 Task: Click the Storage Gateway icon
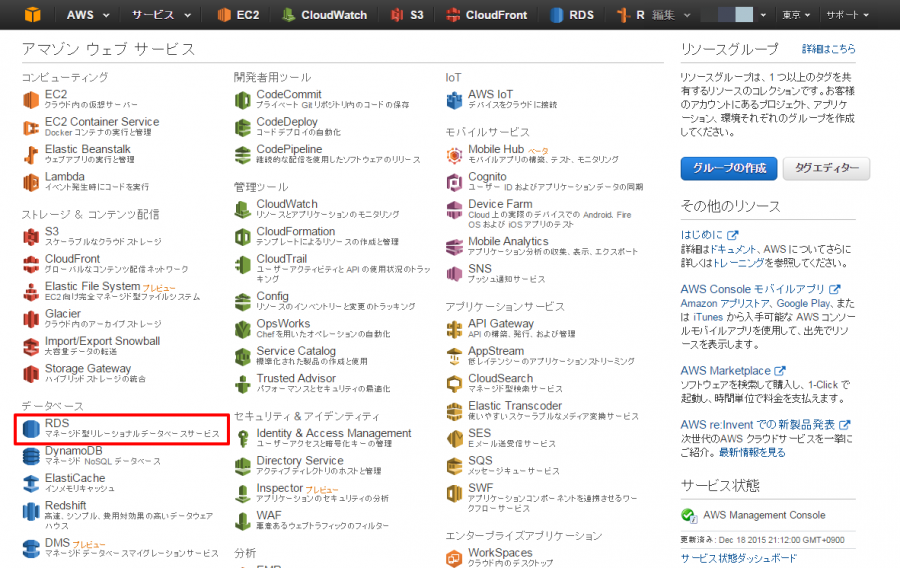tap(31, 374)
